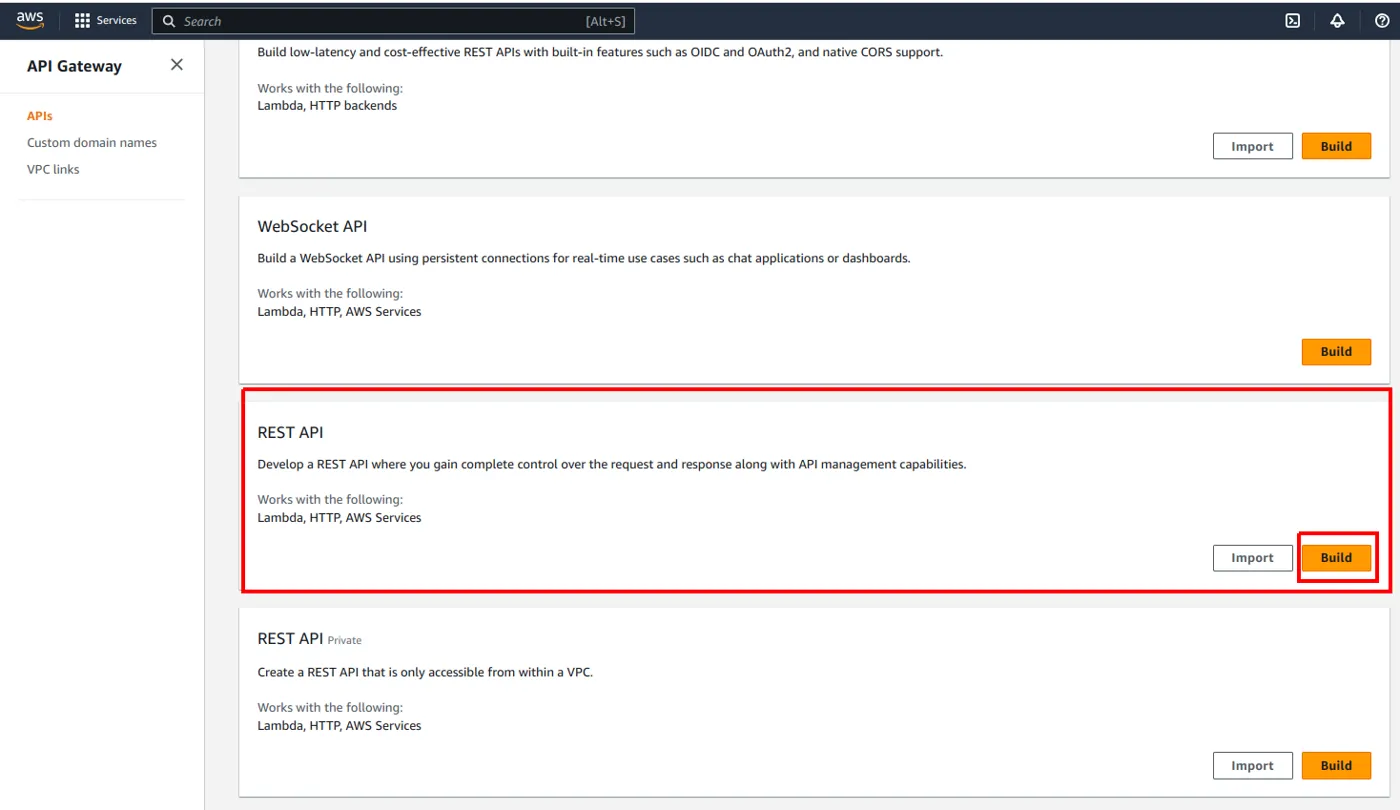Go to VPC links in the sidebar
Screen dimensions: 1400x810
point(53,170)
